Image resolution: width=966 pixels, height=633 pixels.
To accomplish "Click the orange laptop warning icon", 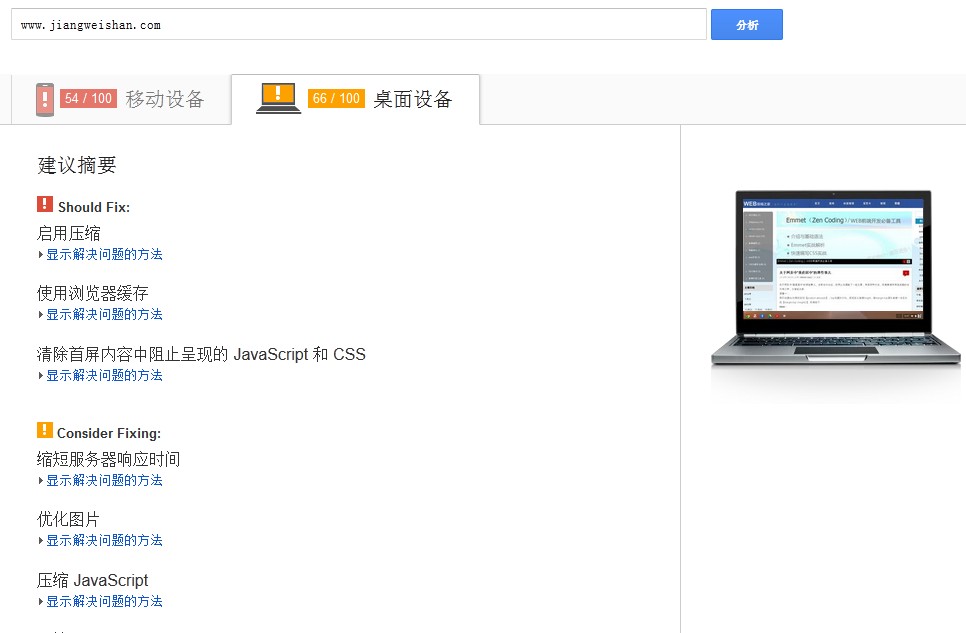I will (278, 99).
